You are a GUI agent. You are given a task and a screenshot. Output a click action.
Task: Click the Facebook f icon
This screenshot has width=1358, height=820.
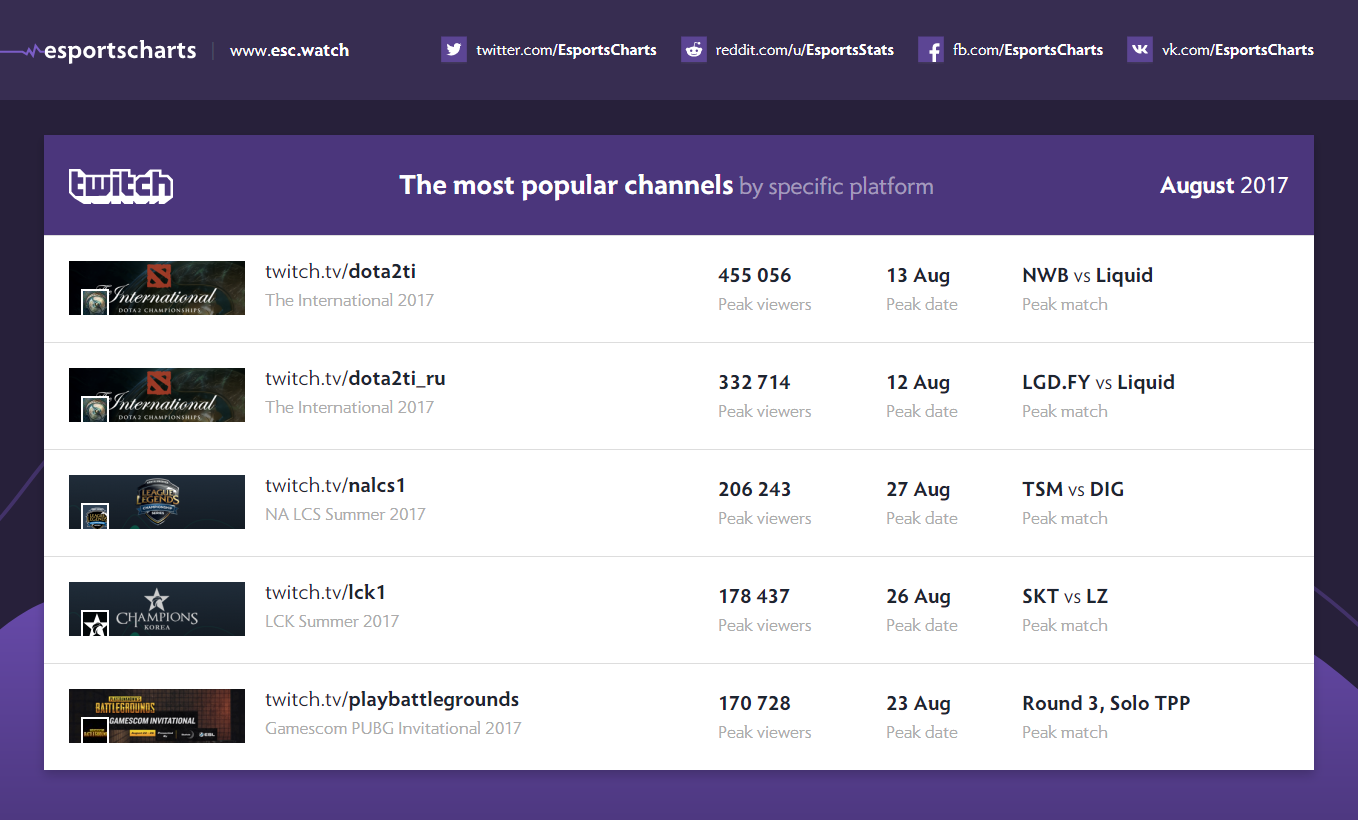(x=931, y=49)
